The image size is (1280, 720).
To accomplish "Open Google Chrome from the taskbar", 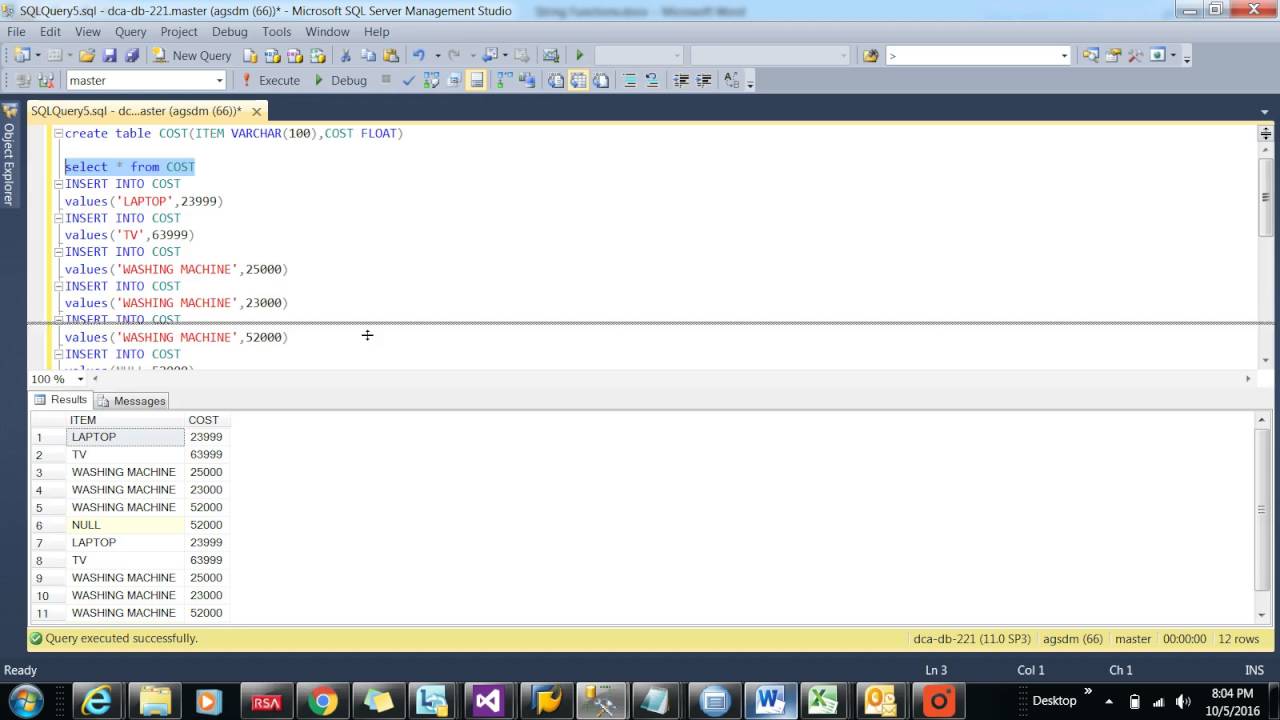I will (322, 701).
